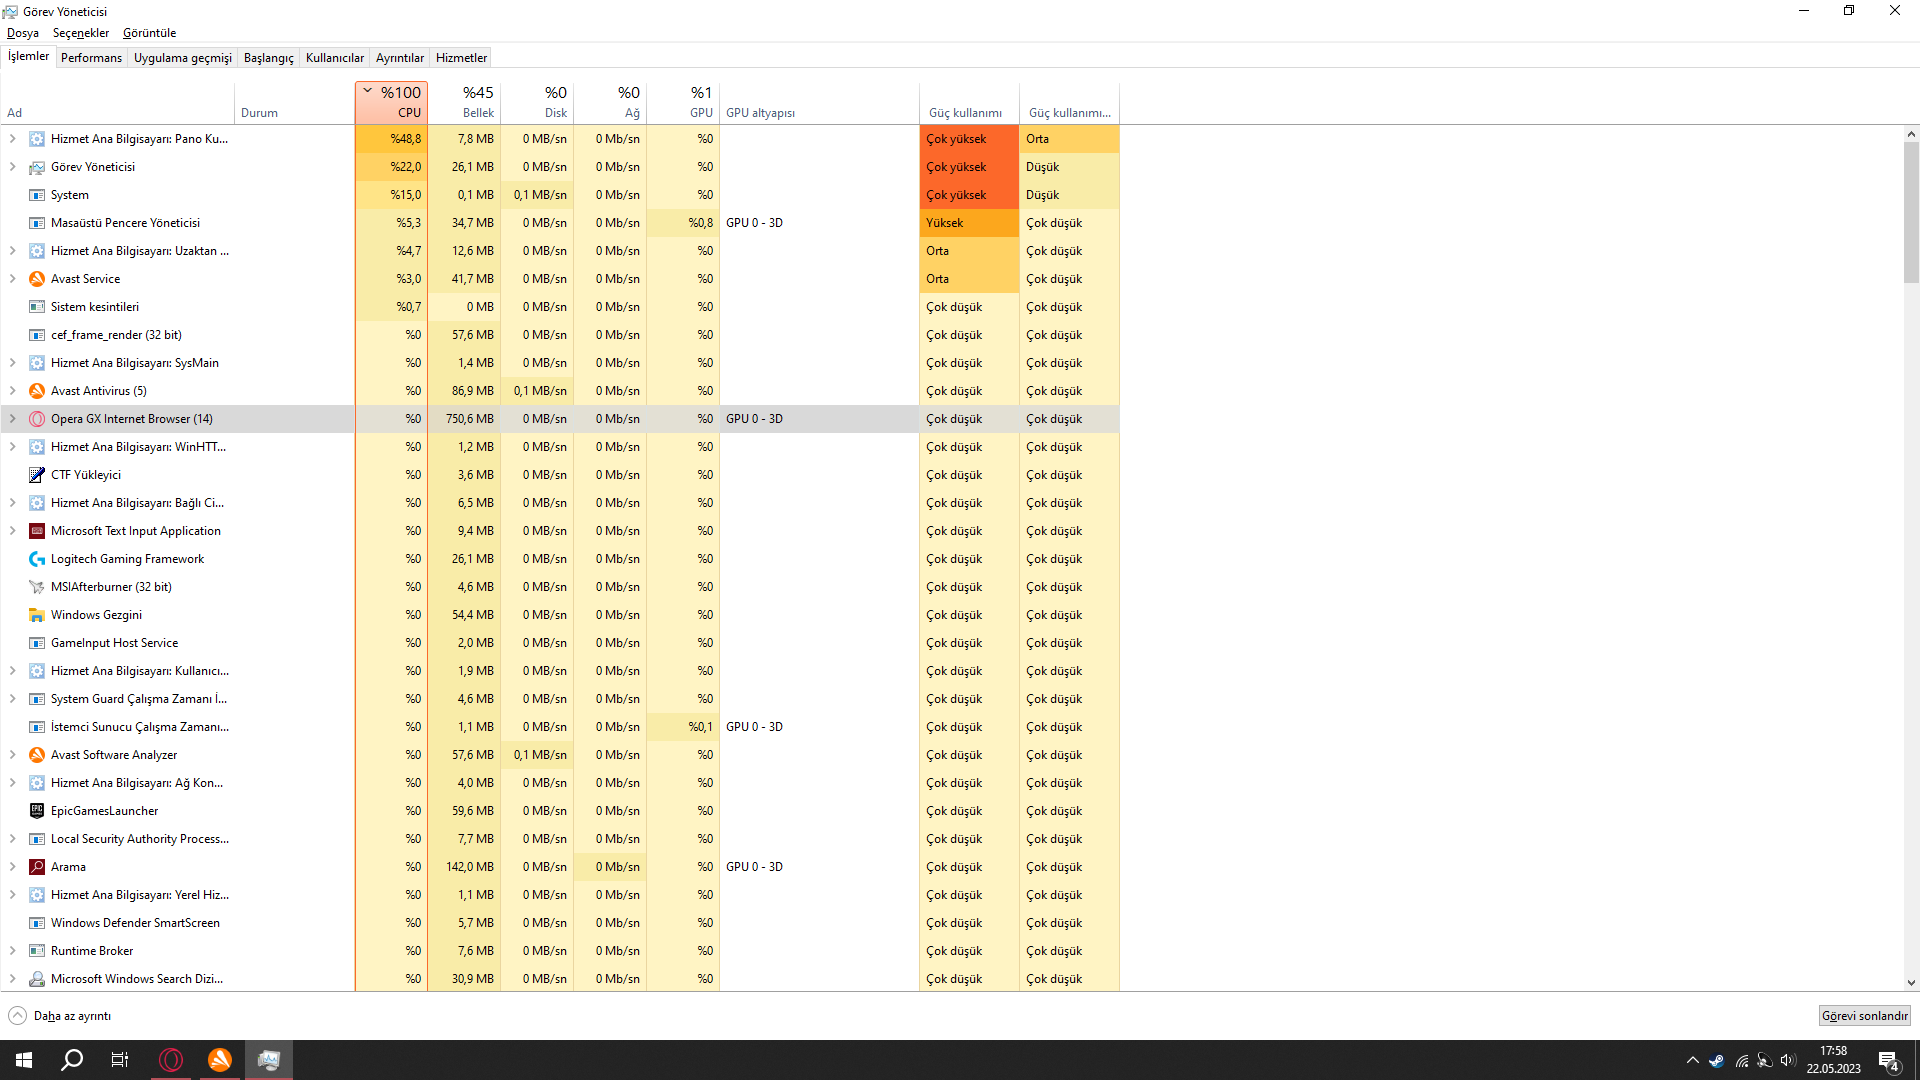Screen dimensions: 1920x1080
Task: Switch to the Başlangıç tab
Action: pyautogui.click(x=269, y=58)
